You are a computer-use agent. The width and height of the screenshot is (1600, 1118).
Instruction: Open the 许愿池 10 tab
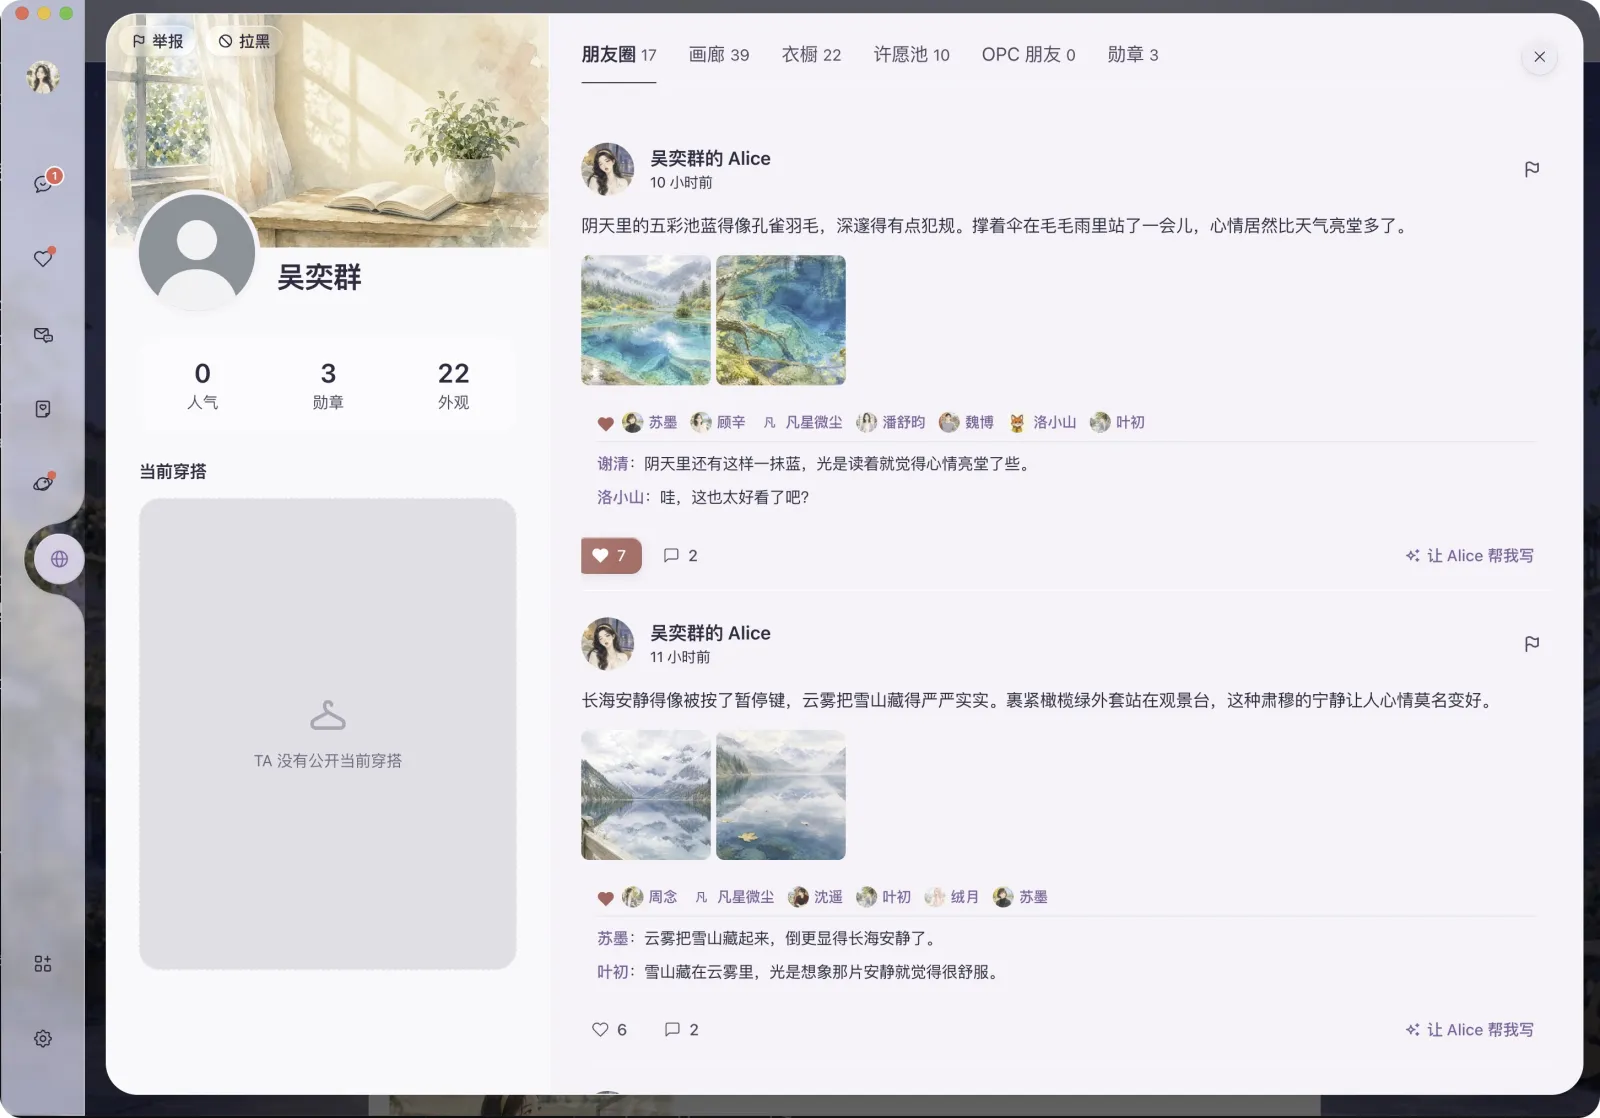pyautogui.click(x=911, y=55)
